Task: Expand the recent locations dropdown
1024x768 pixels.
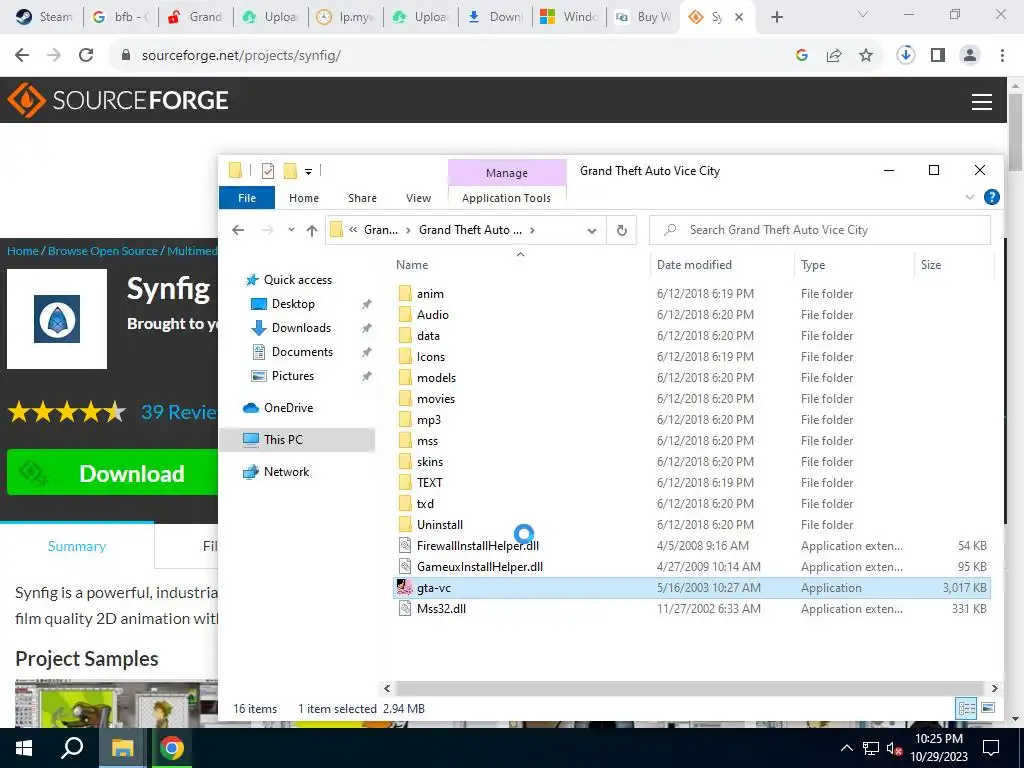Action: [291, 230]
